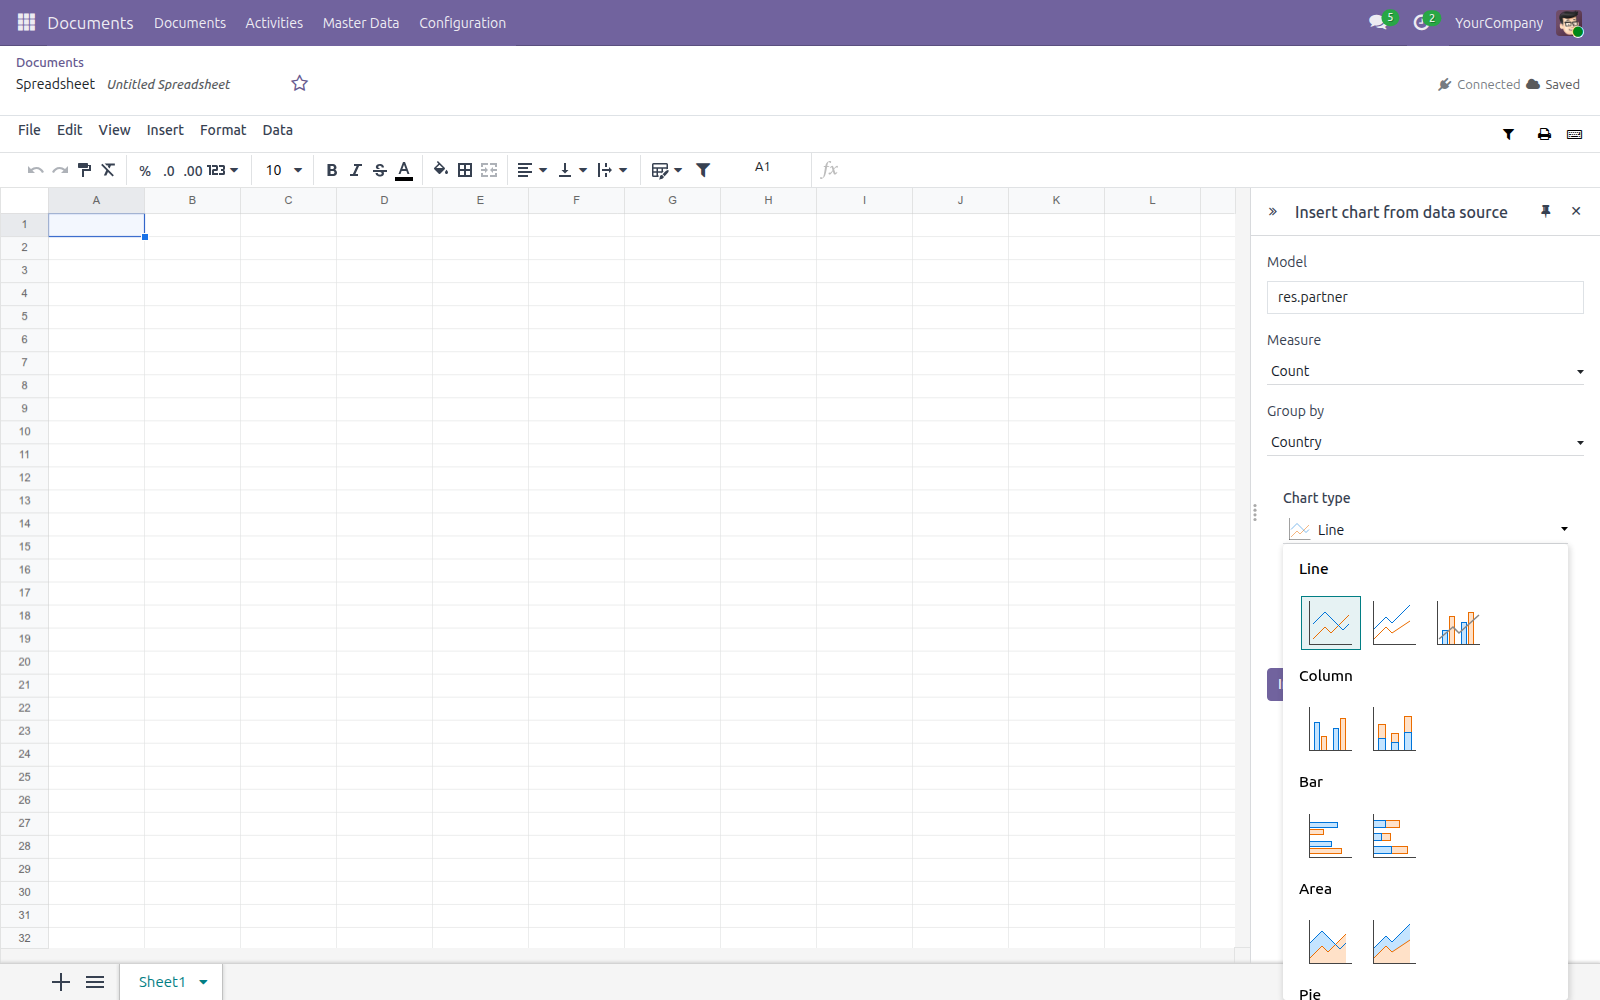
Task: Open the Measure dropdown showing Count
Action: click(x=1425, y=371)
